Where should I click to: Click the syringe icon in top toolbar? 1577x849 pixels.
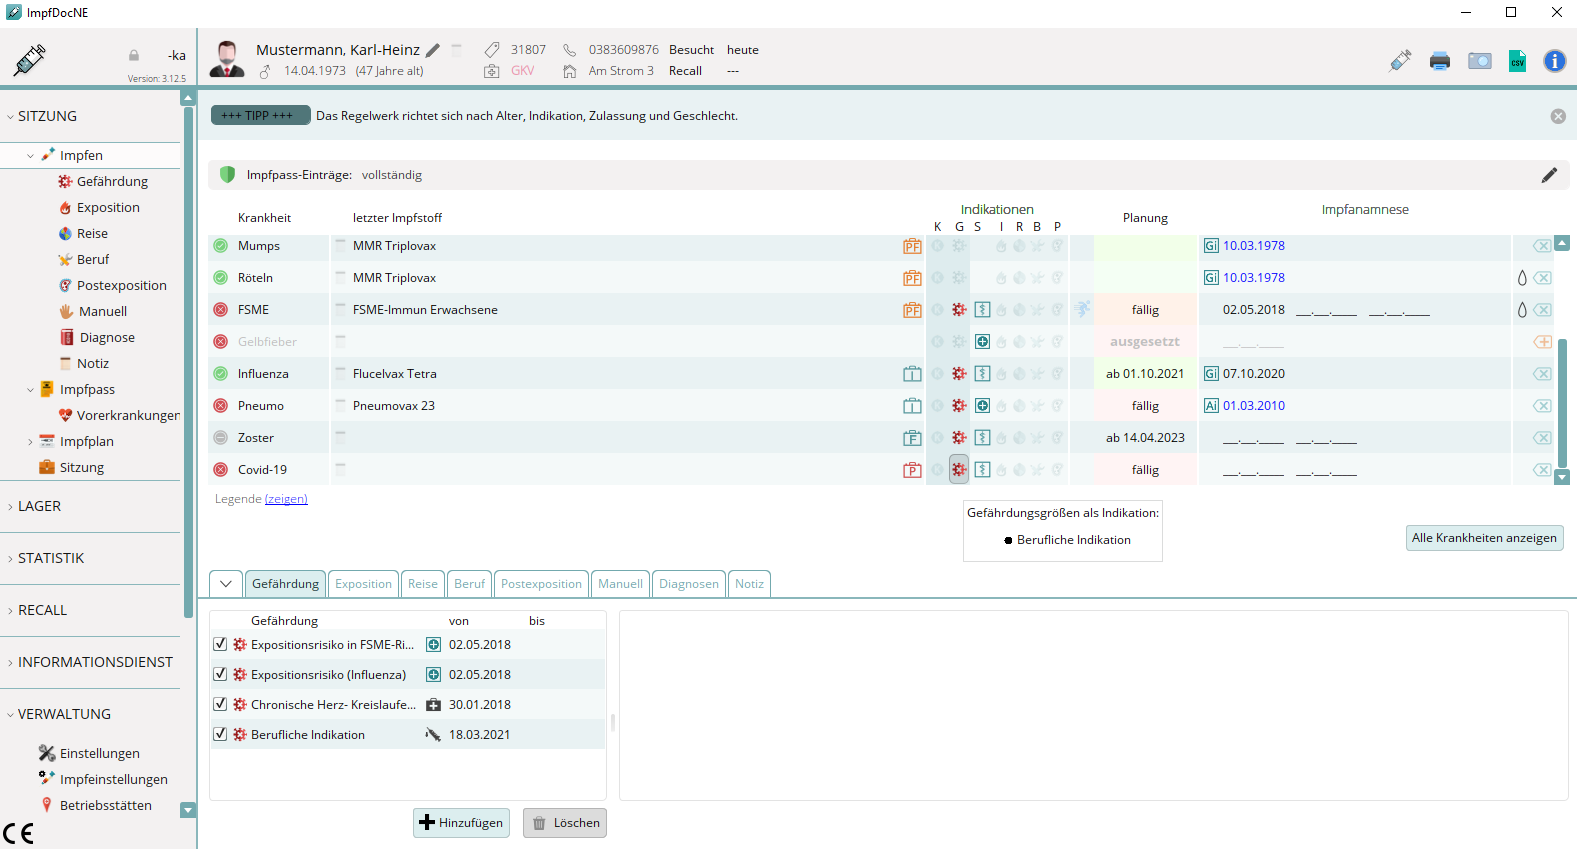pyautogui.click(x=1400, y=61)
